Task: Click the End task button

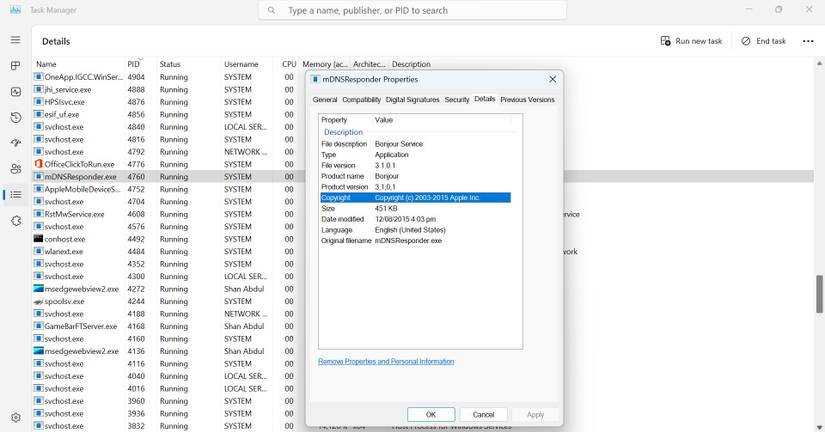Action: (763, 41)
